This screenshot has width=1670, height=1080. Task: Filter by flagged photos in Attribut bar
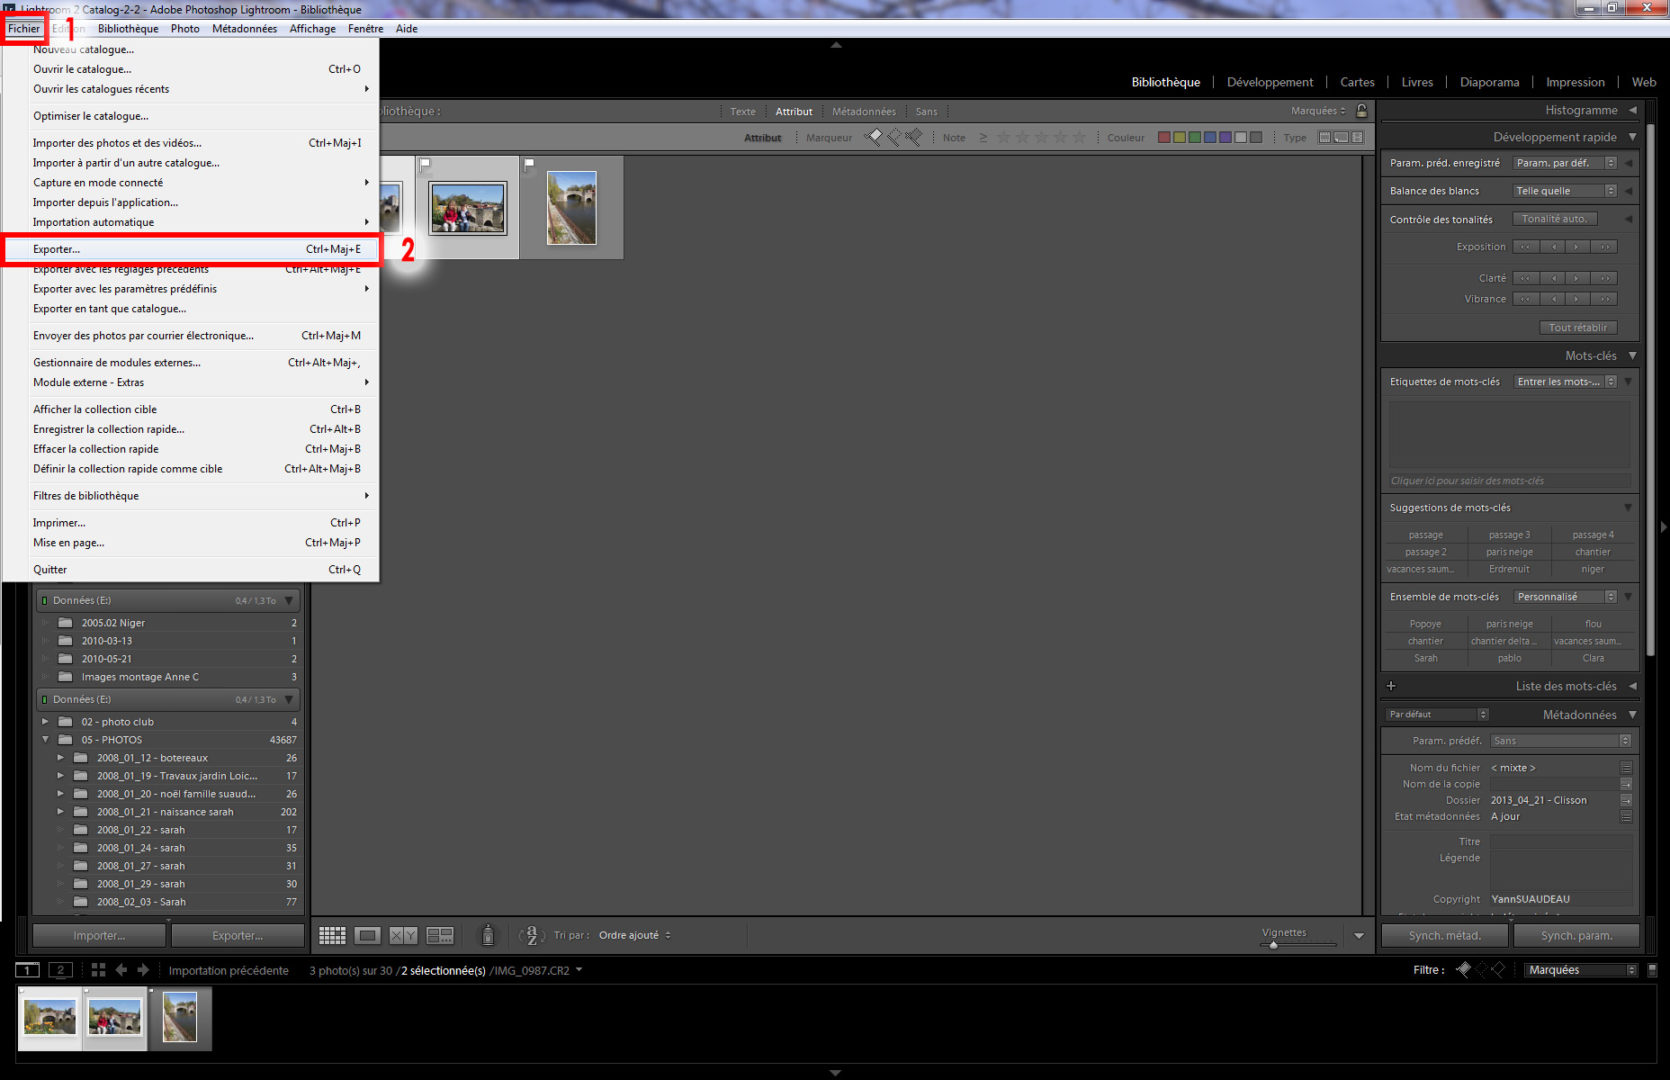click(873, 138)
